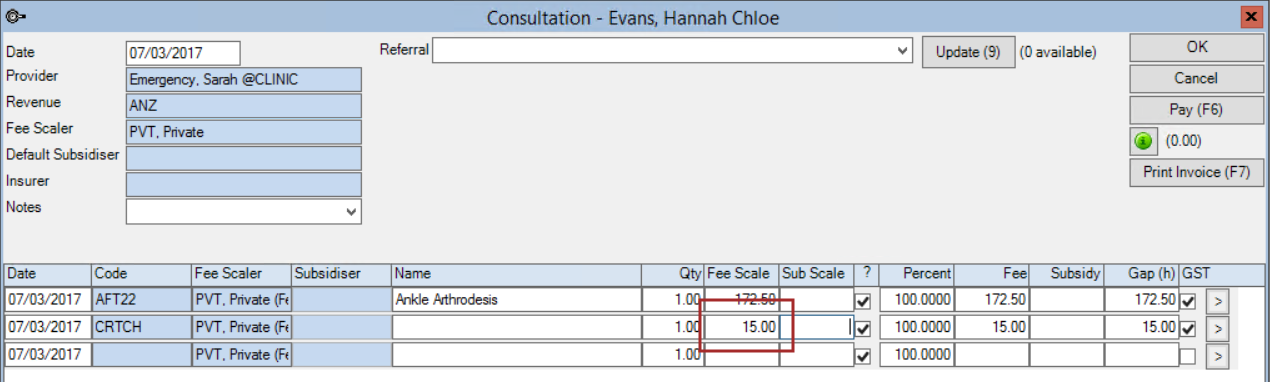The width and height of the screenshot is (1270, 382).
Task: Click Print Invoice (F7)
Action: pos(1196,172)
